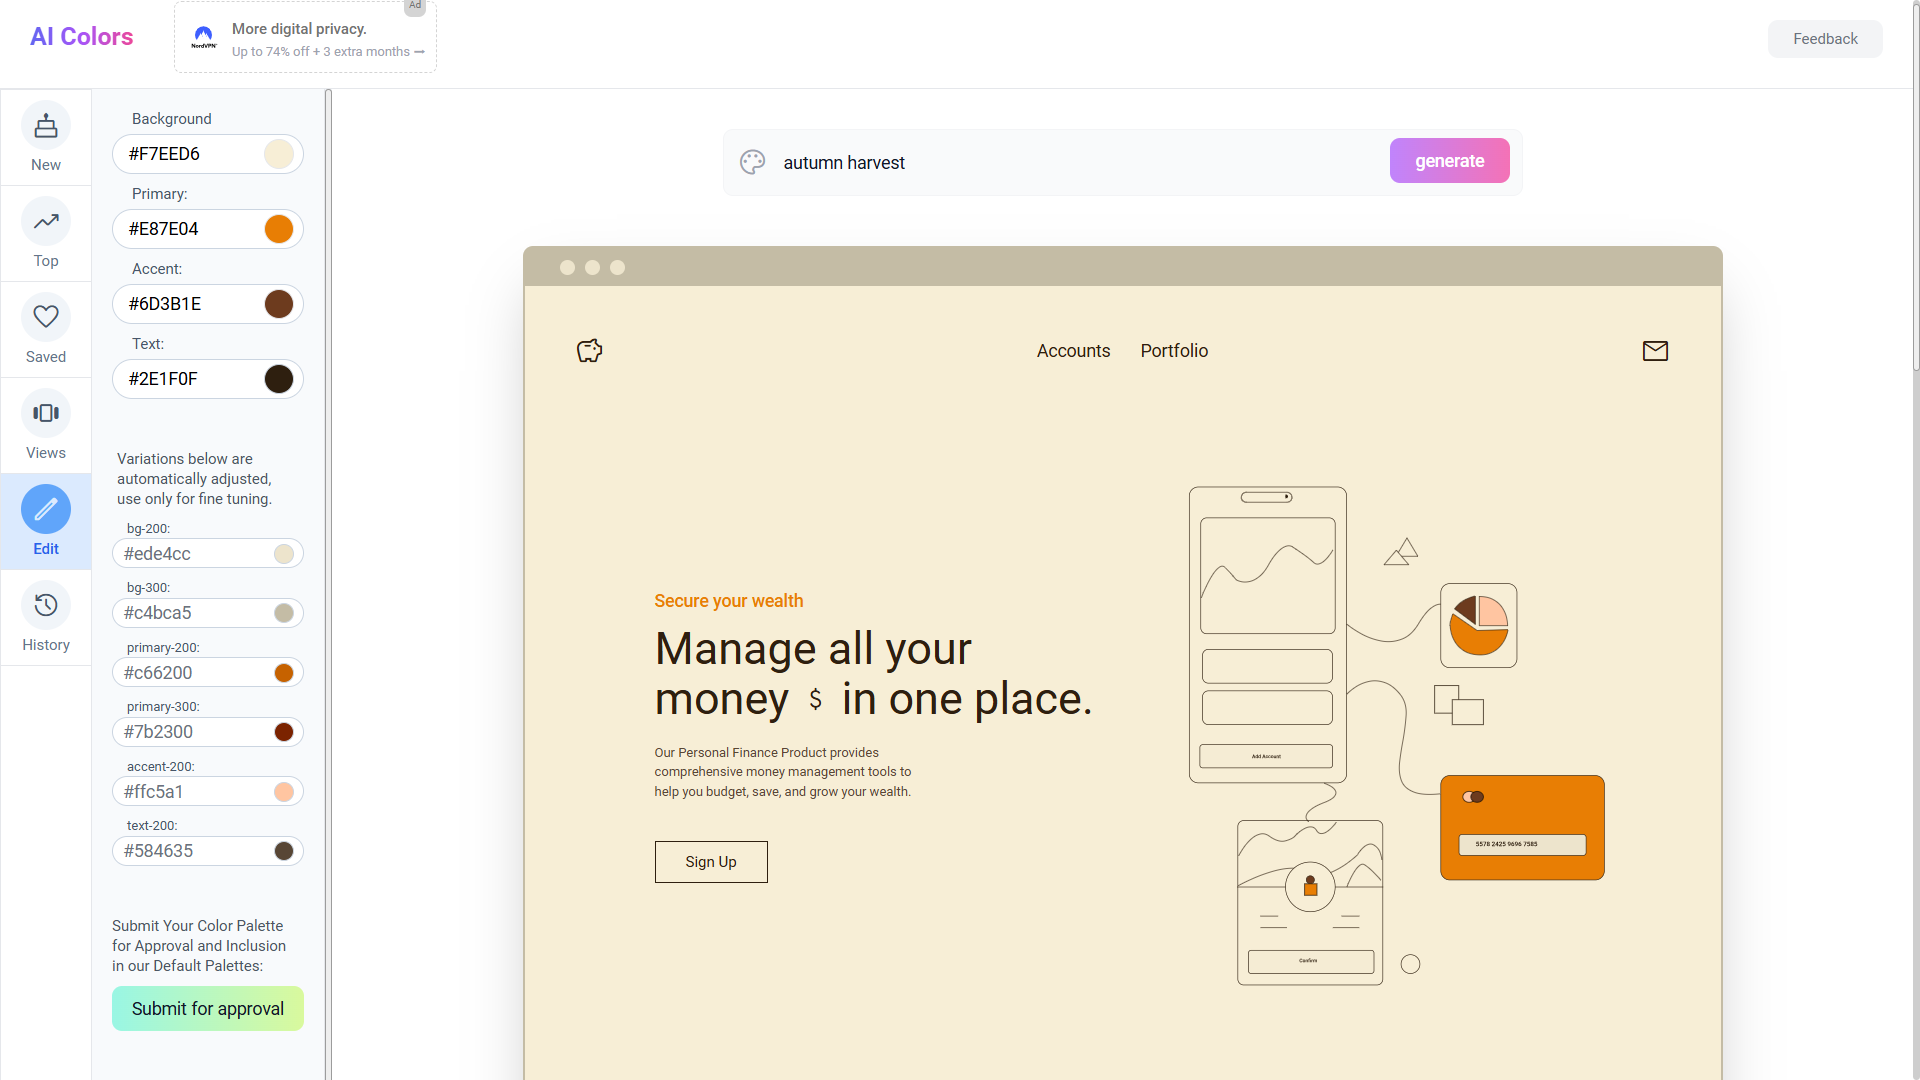Click the mail envelope icon
Image resolution: width=1920 pixels, height=1080 pixels.
click(x=1655, y=351)
